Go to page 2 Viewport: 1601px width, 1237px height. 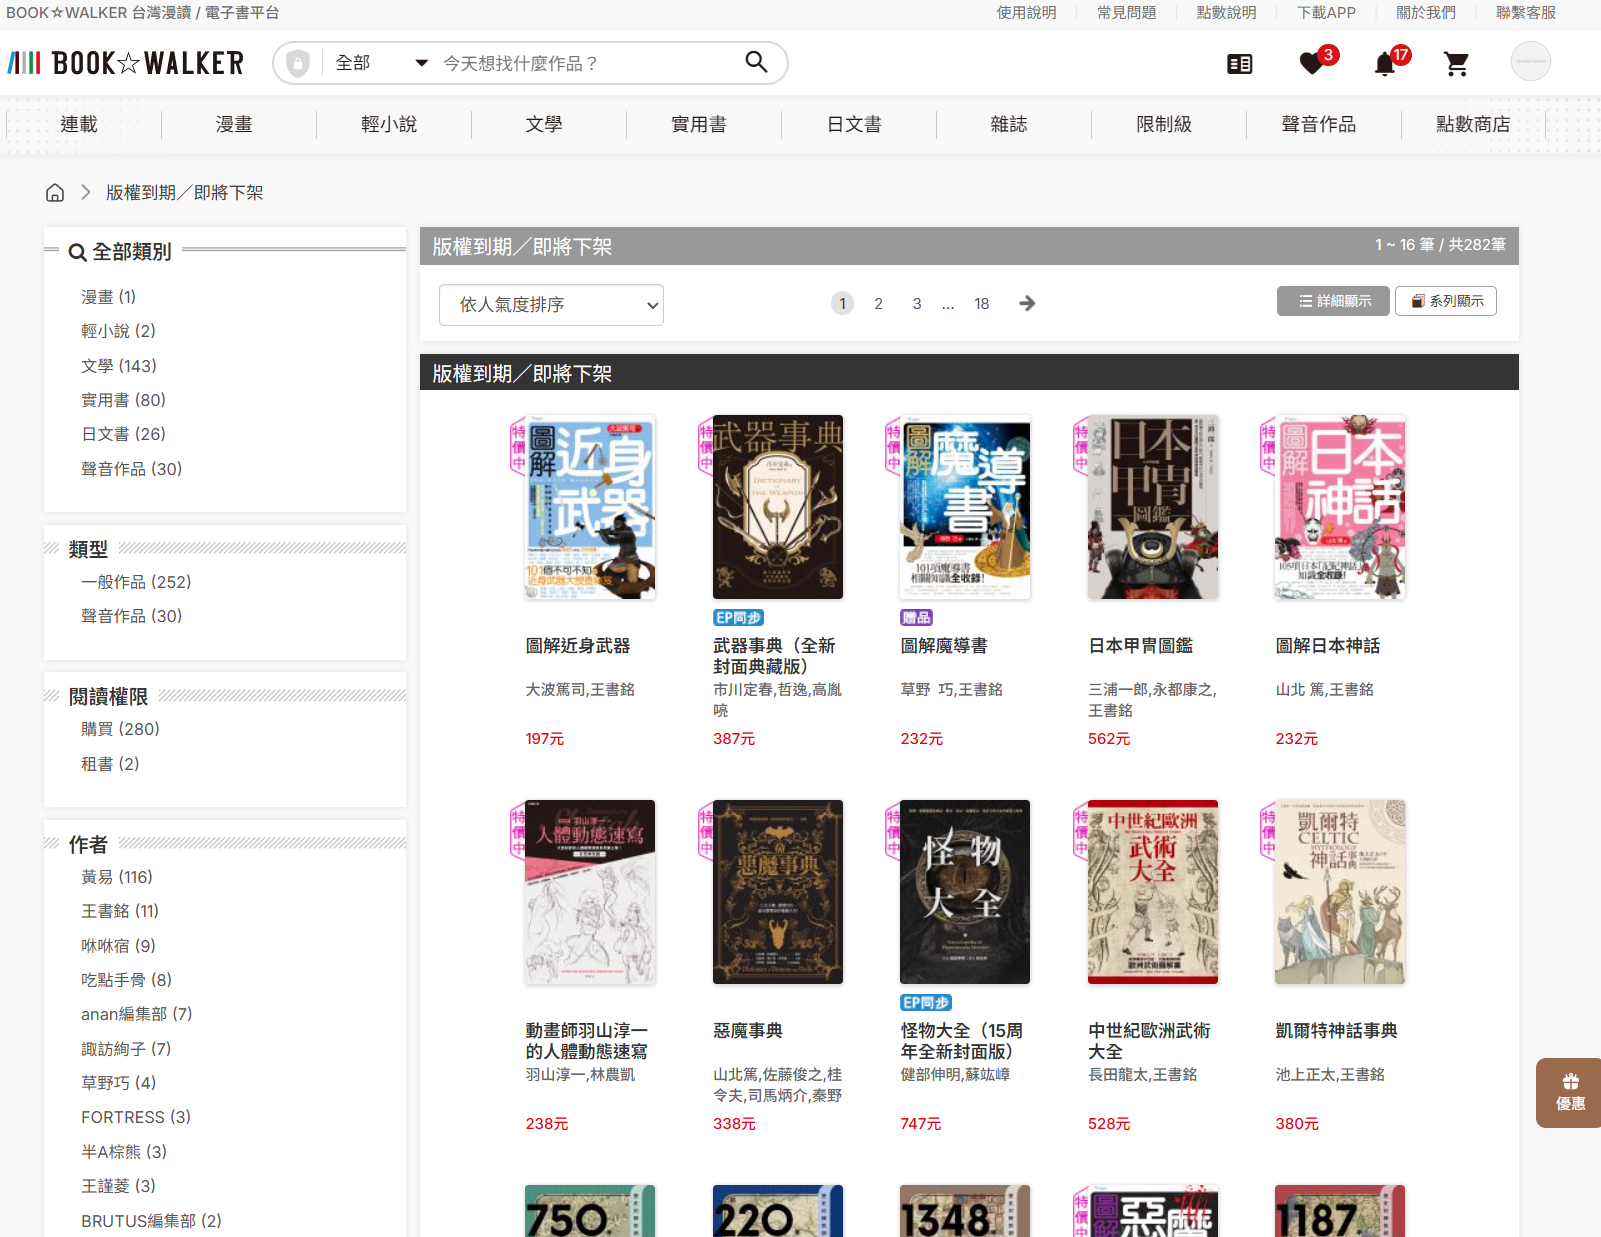(878, 303)
